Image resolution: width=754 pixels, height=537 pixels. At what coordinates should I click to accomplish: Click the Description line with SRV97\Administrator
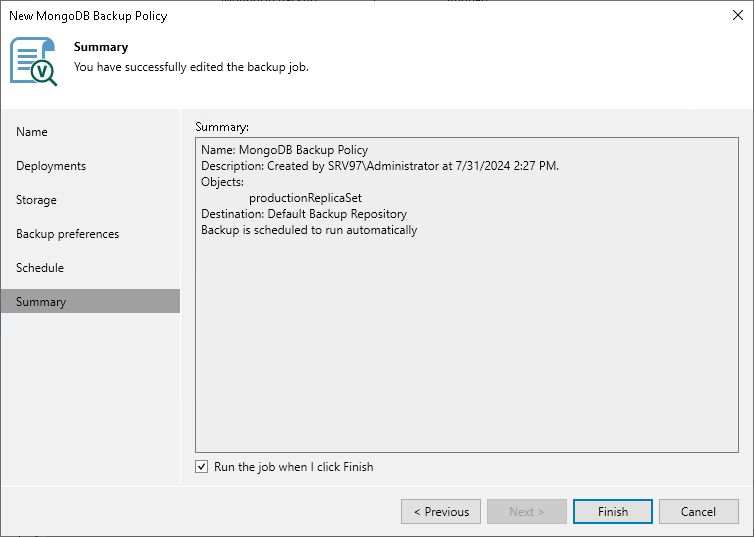[x=380, y=166]
